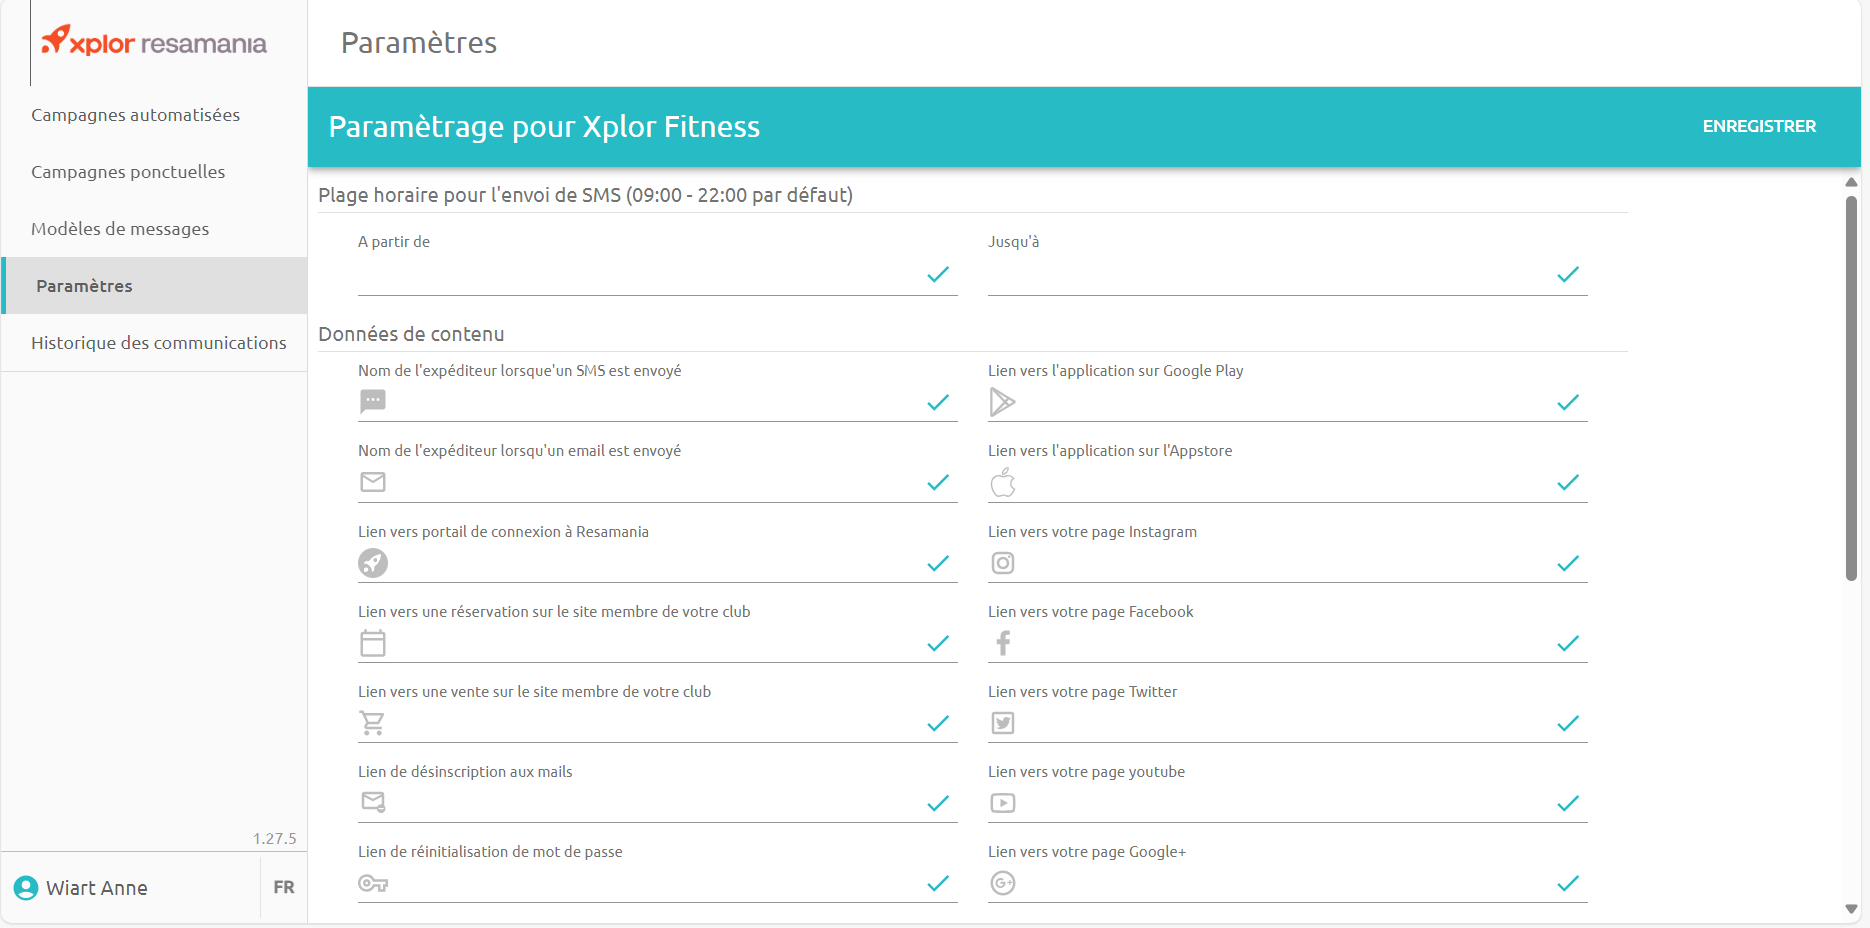This screenshot has height=928, width=1870.
Task: Click 'Données de contenu' section heading
Action: 411,334
